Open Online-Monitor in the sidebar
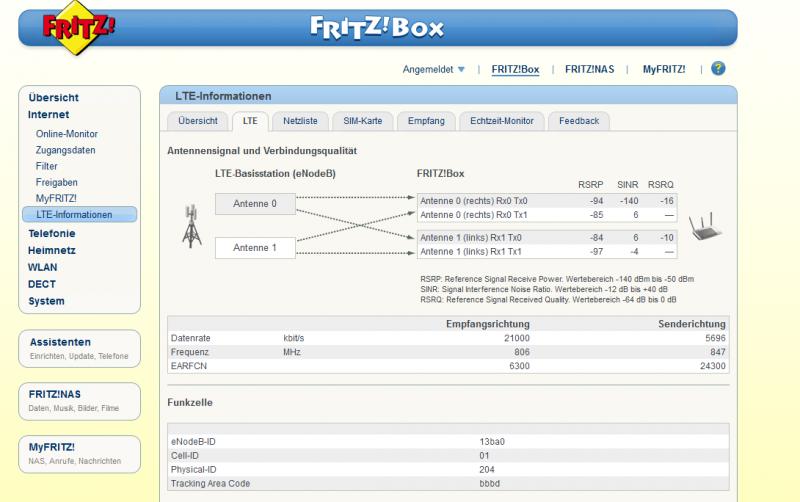The image size is (800, 502). tap(67, 134)
